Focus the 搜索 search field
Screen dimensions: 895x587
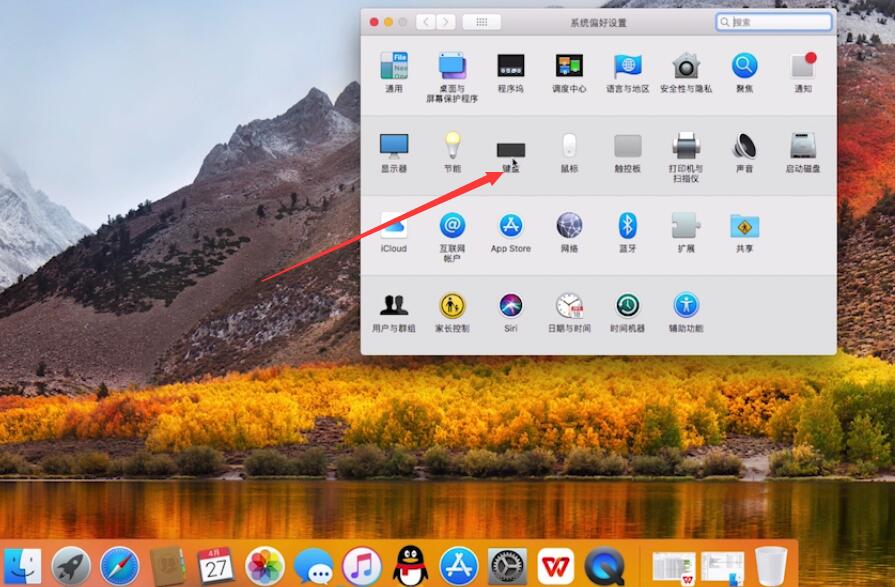pyautogui.click(x=774, y=22)
